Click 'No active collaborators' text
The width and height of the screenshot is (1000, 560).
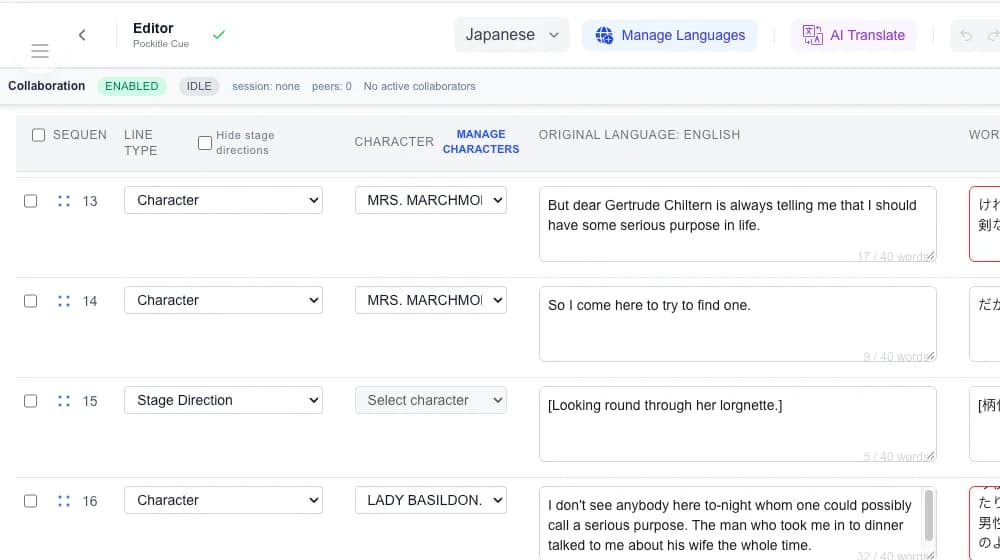point(420,86)
